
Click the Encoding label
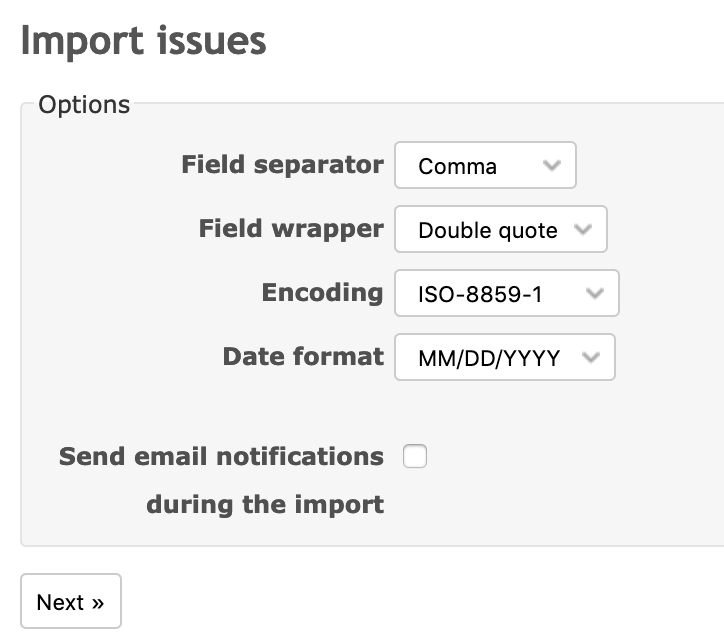tap(322, 293)
